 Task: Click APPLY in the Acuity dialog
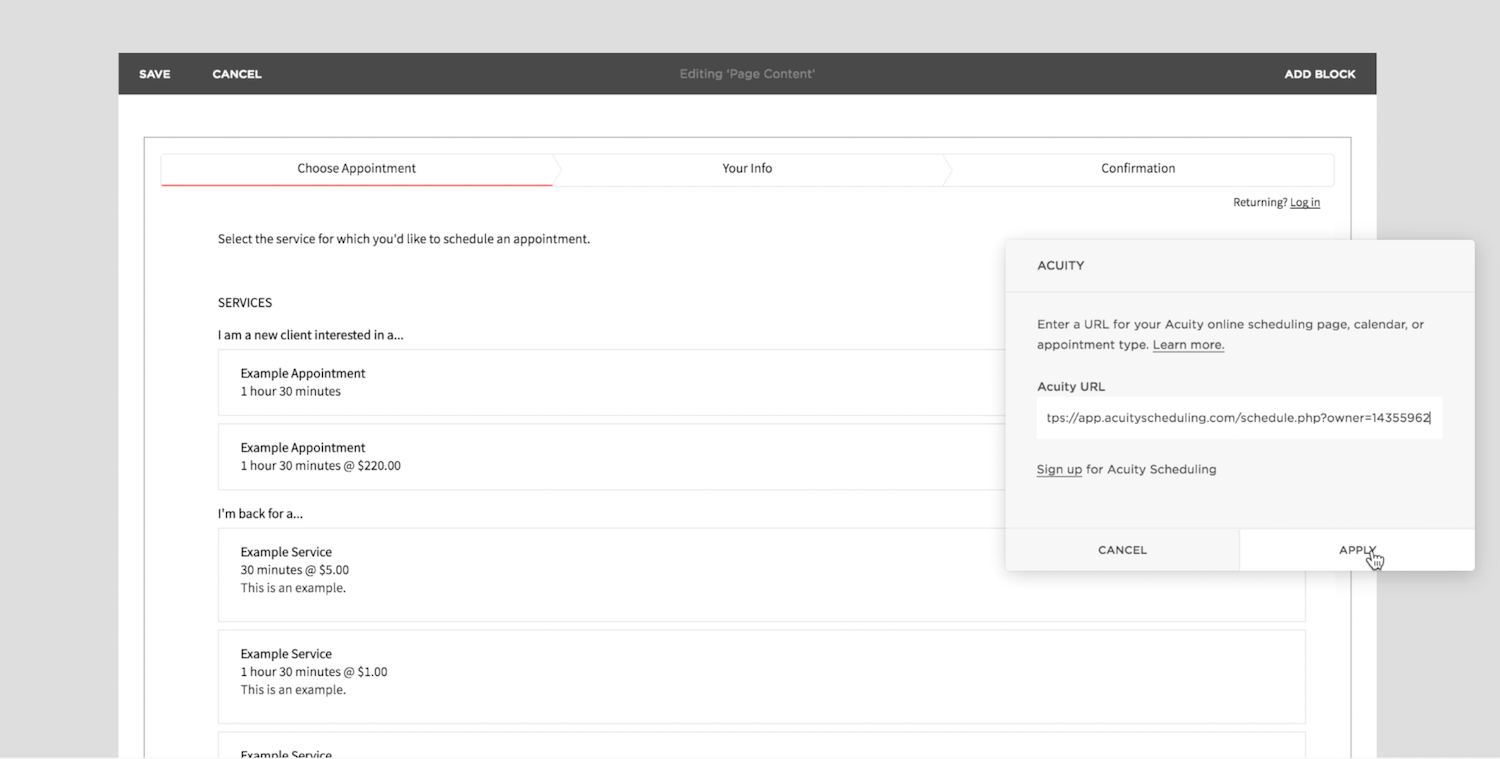point(1357,550)
